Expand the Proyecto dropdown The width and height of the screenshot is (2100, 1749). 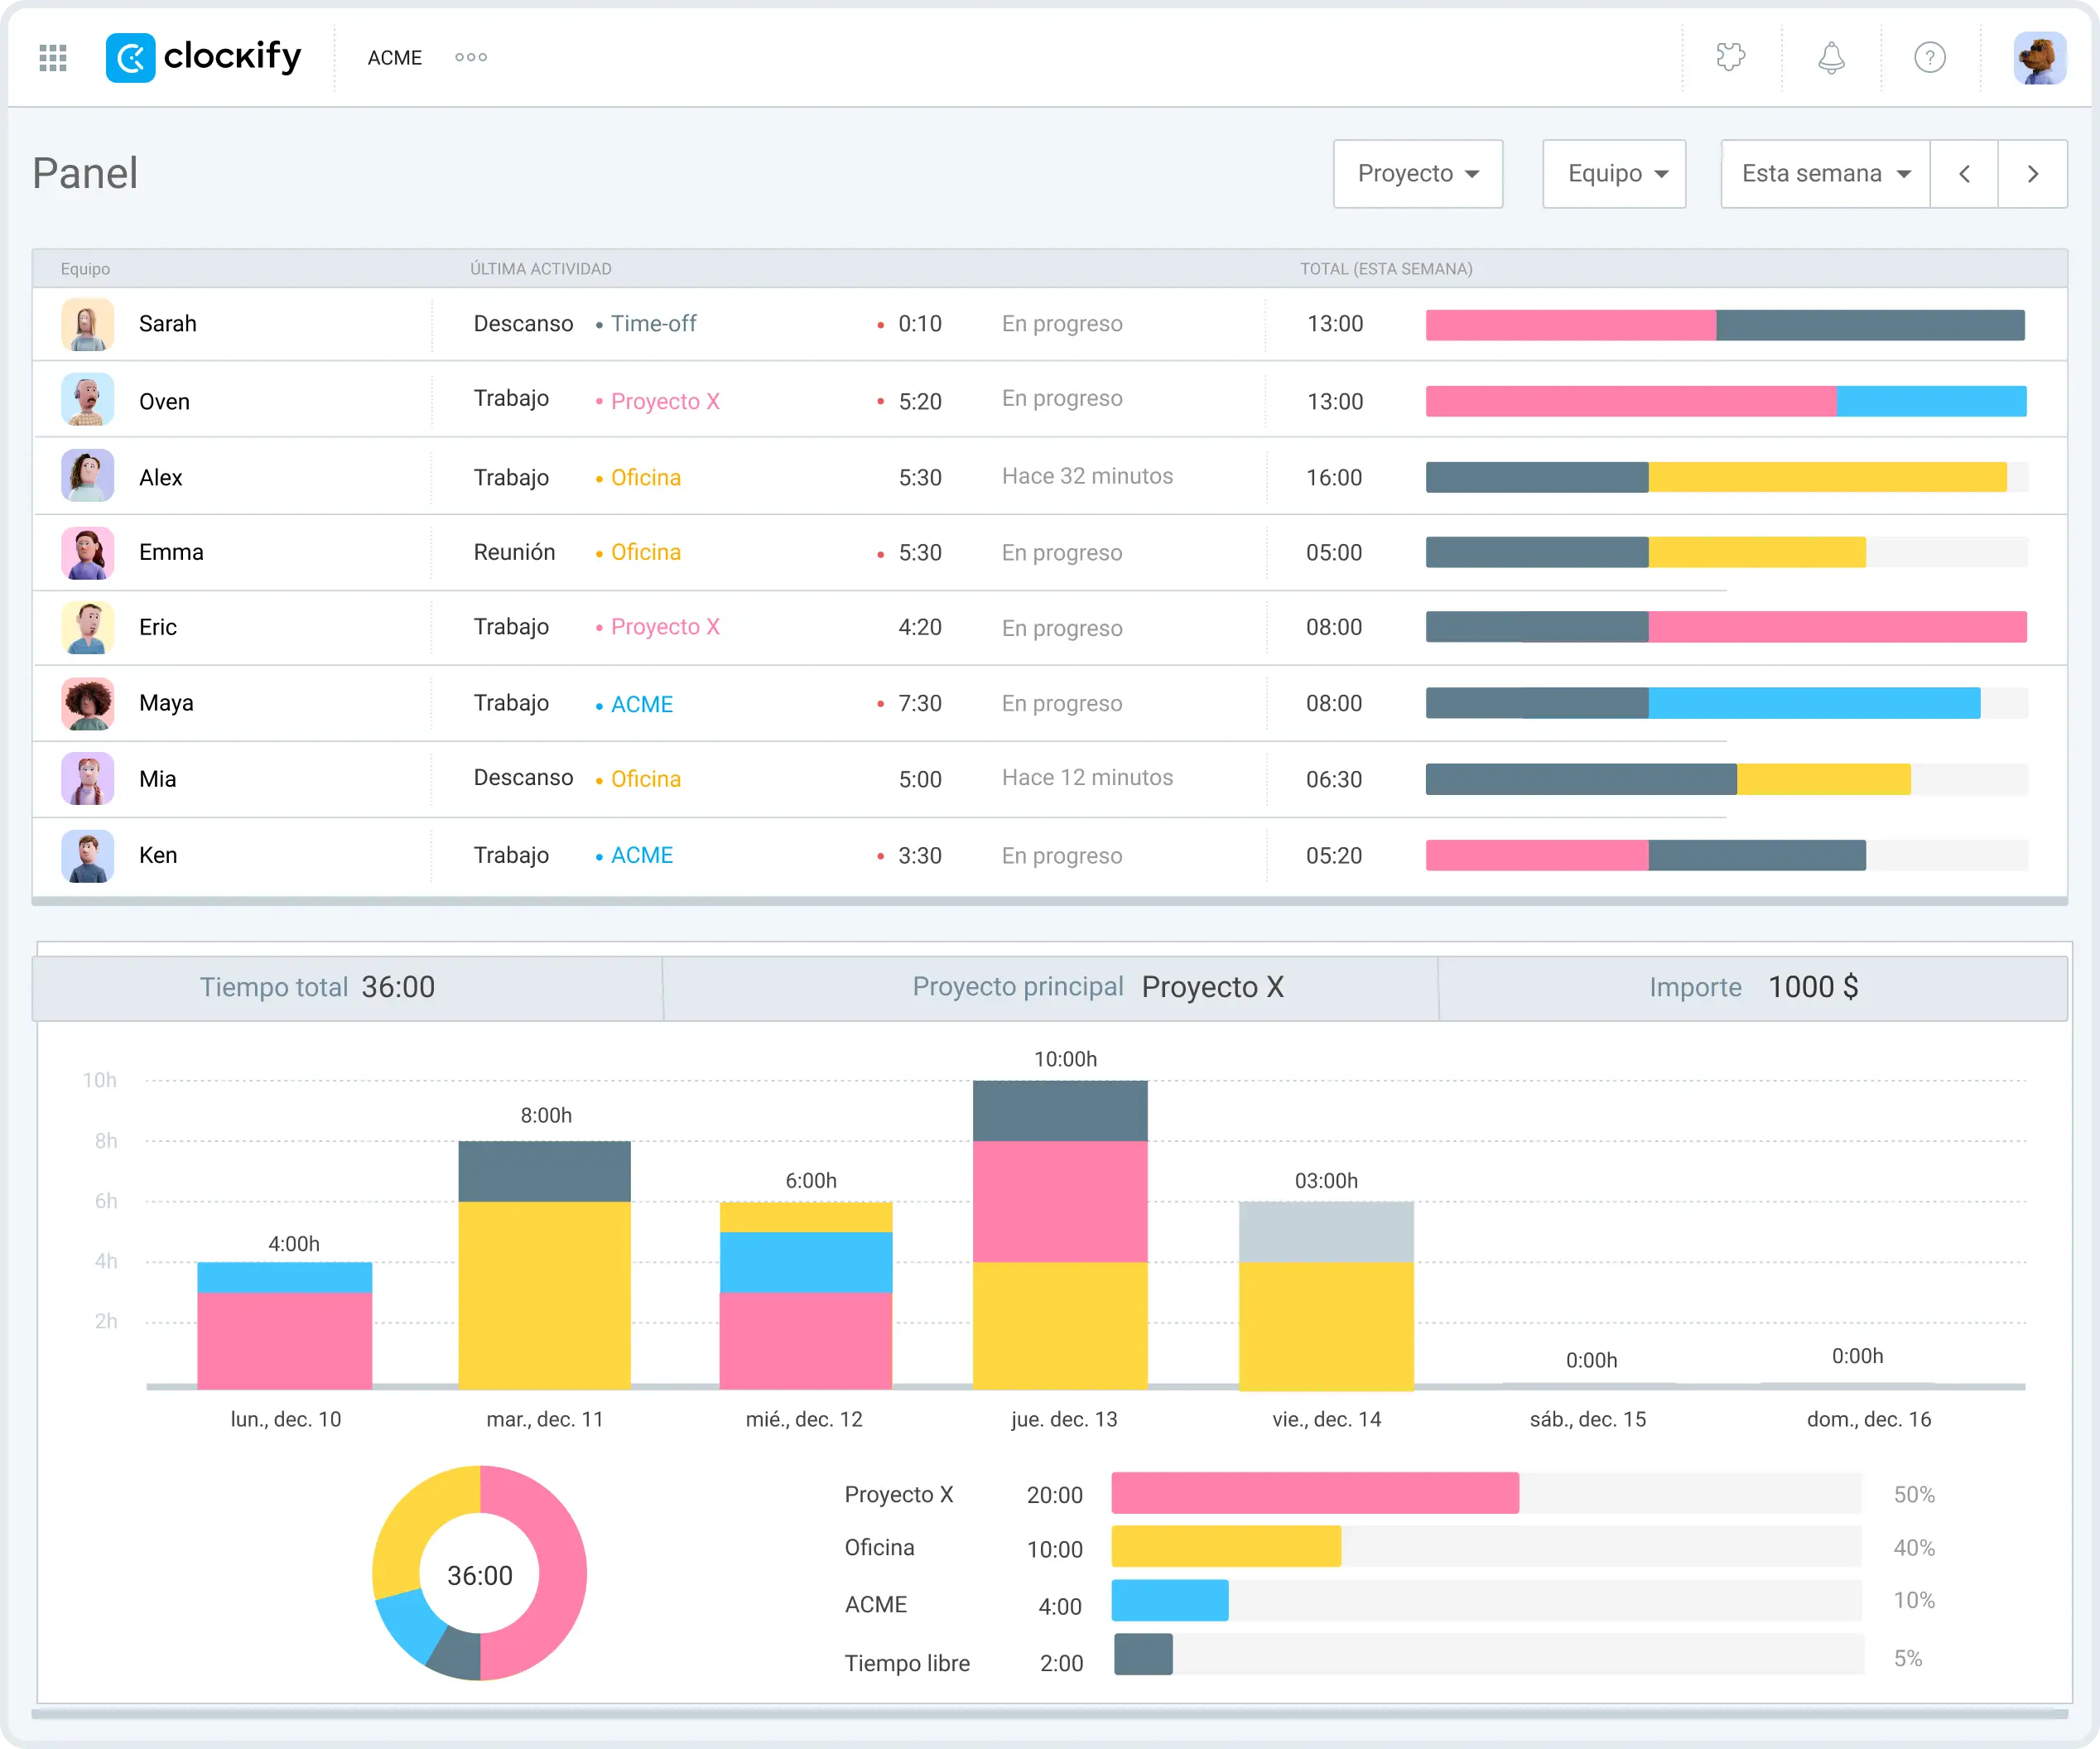[1418, 174]
